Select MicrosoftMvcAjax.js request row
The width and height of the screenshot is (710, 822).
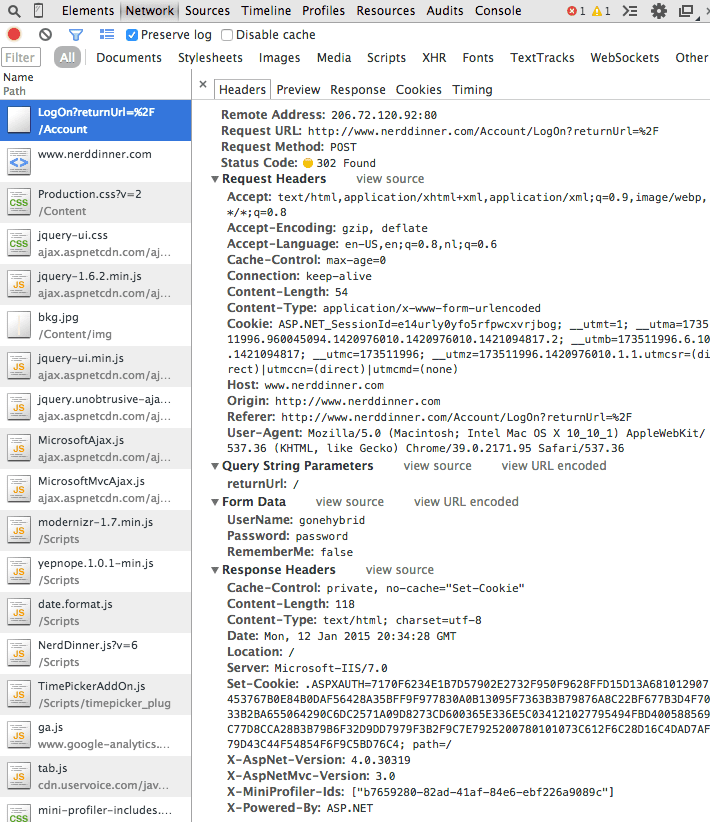tap(95, 490)
